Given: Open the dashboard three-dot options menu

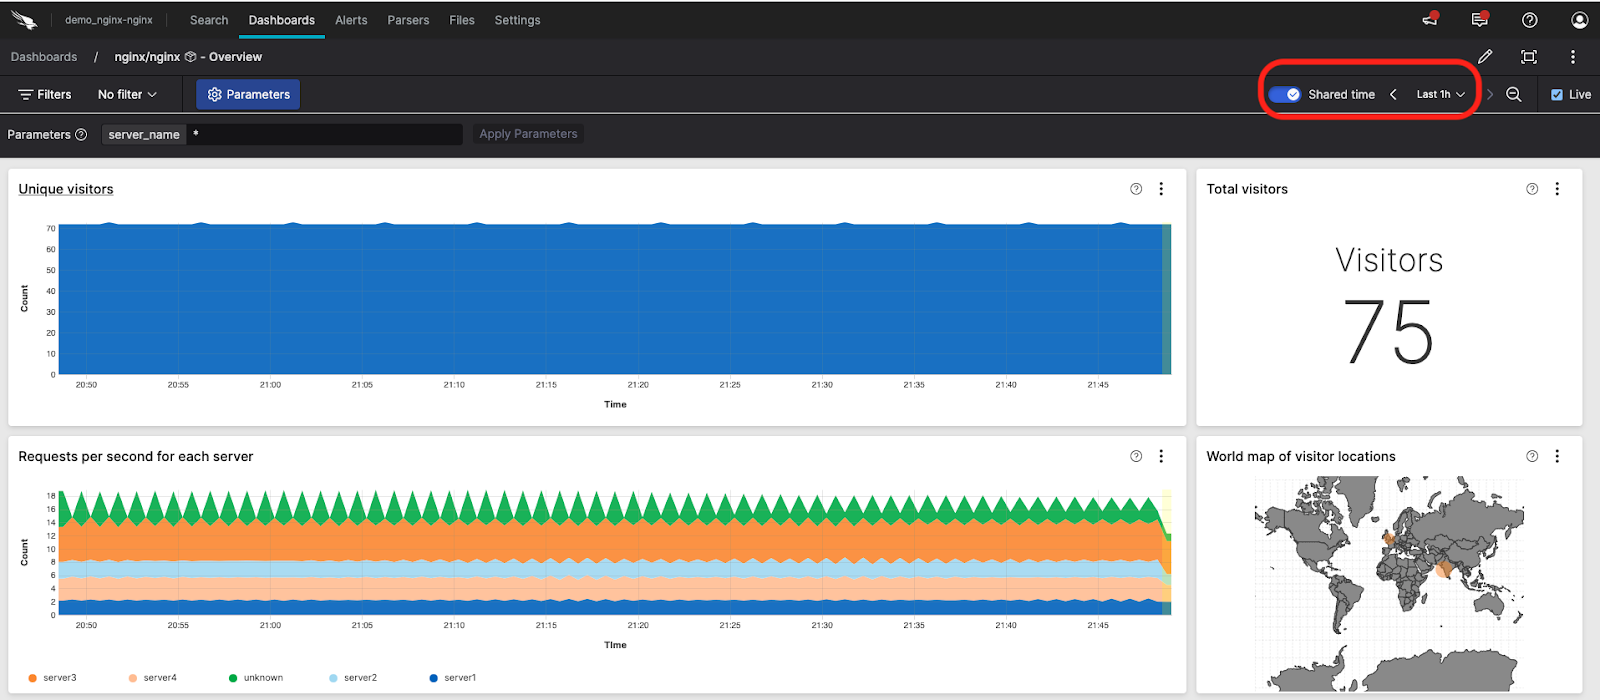Looking at the screenshot, I should (x=1572, y=57).
